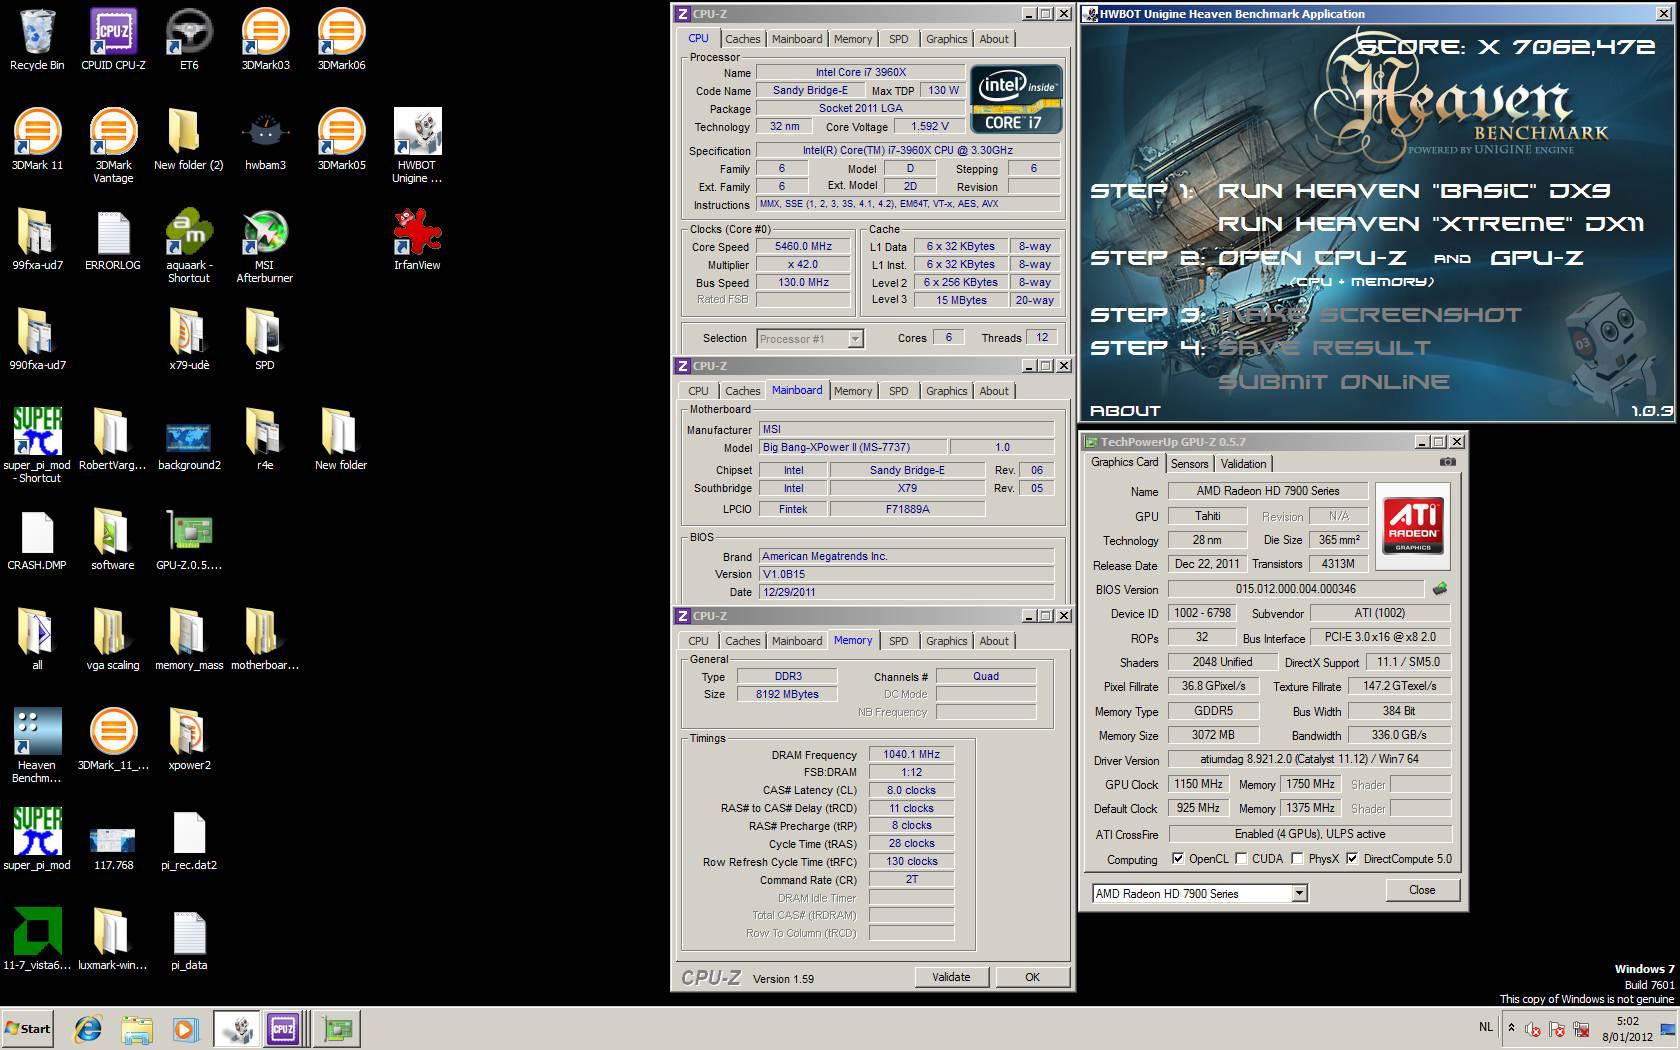This screenshot has height=1050, width=1680.
Task: Open GPU-Z.0.5 desktop icon
Action: point(189,540)
